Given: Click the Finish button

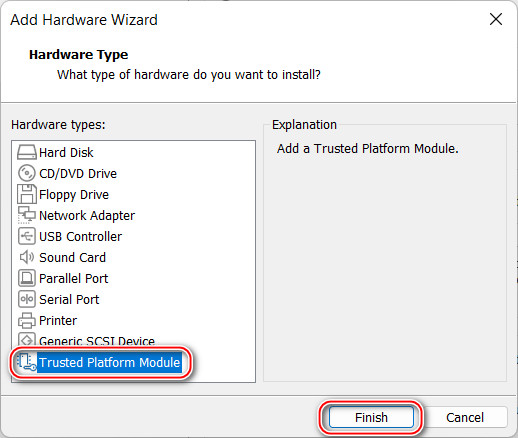Looking at the screenshot, I should [371, 417].
